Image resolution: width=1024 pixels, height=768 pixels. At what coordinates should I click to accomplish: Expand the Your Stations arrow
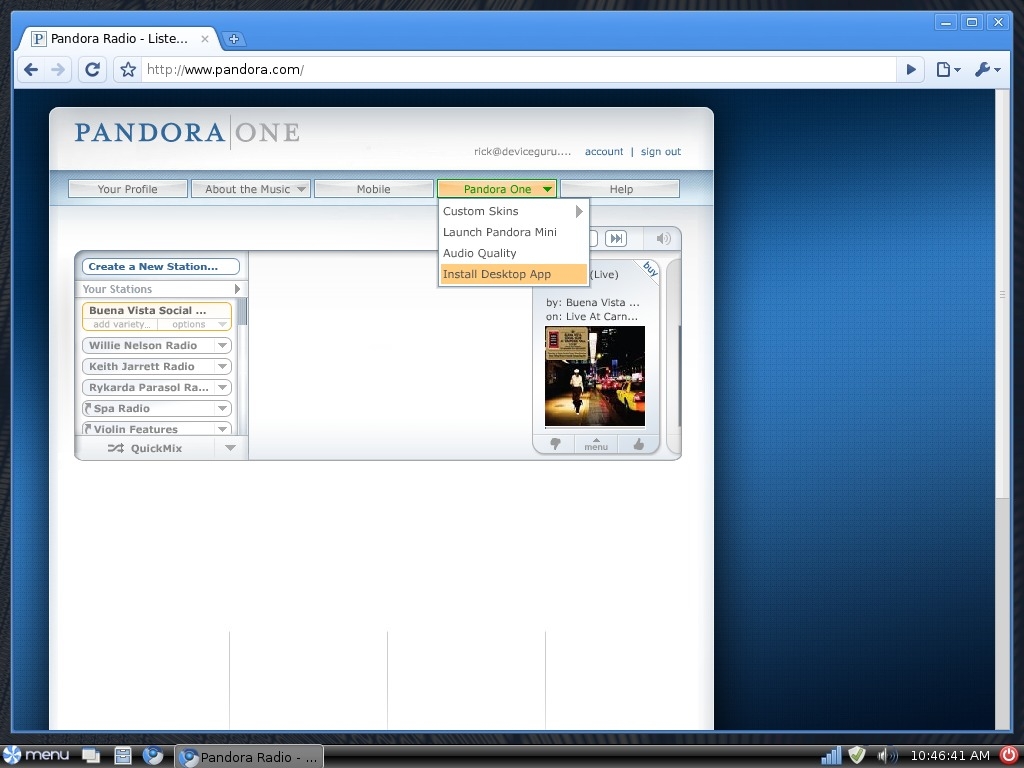237,288
